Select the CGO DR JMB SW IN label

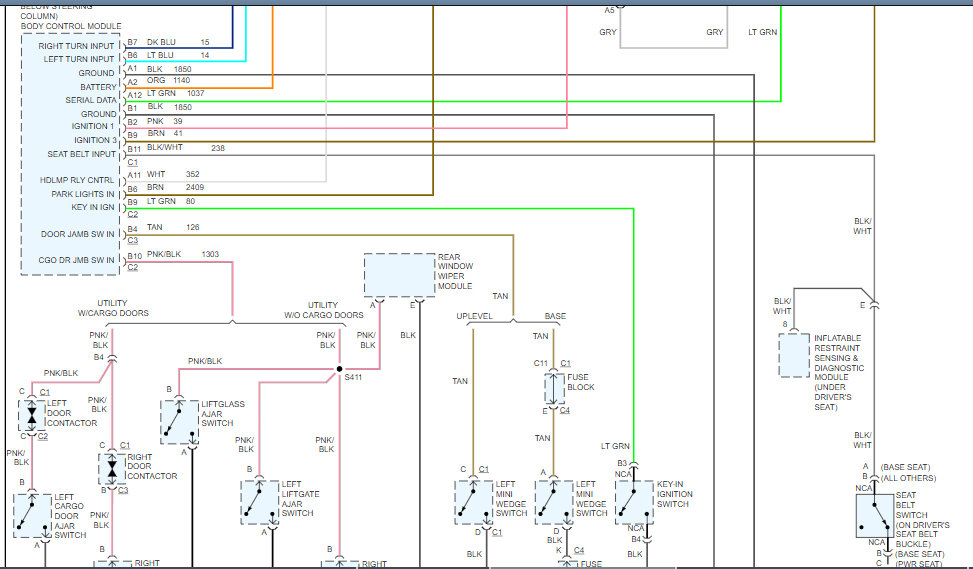tap(76, 260)
